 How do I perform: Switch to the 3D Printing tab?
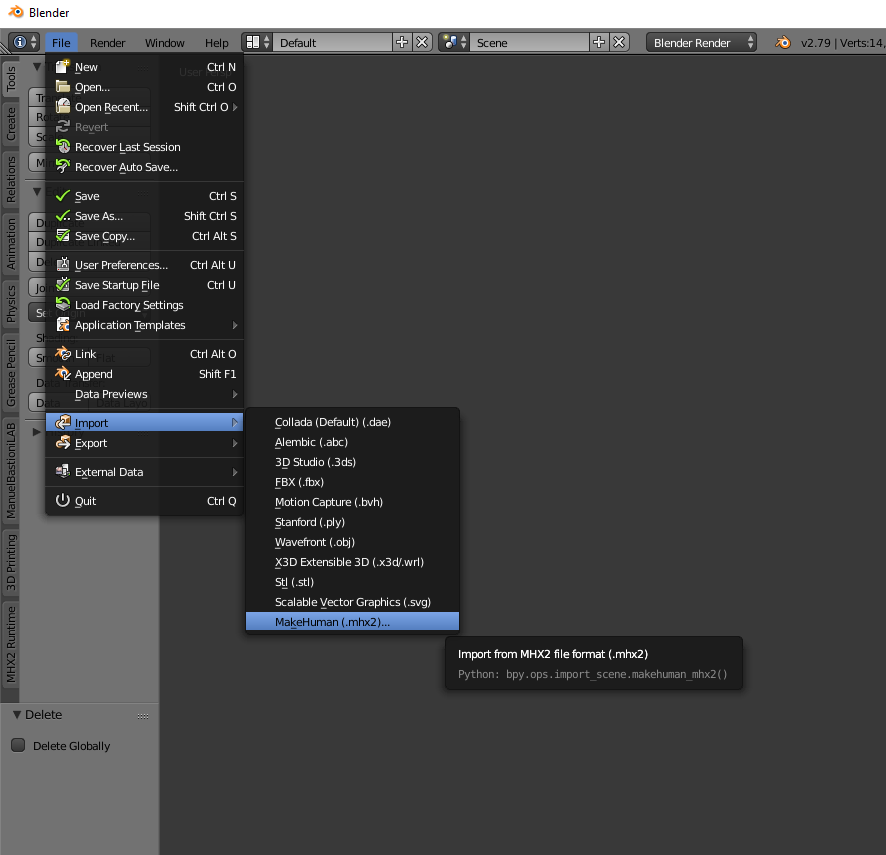click(x=11, y=561)
